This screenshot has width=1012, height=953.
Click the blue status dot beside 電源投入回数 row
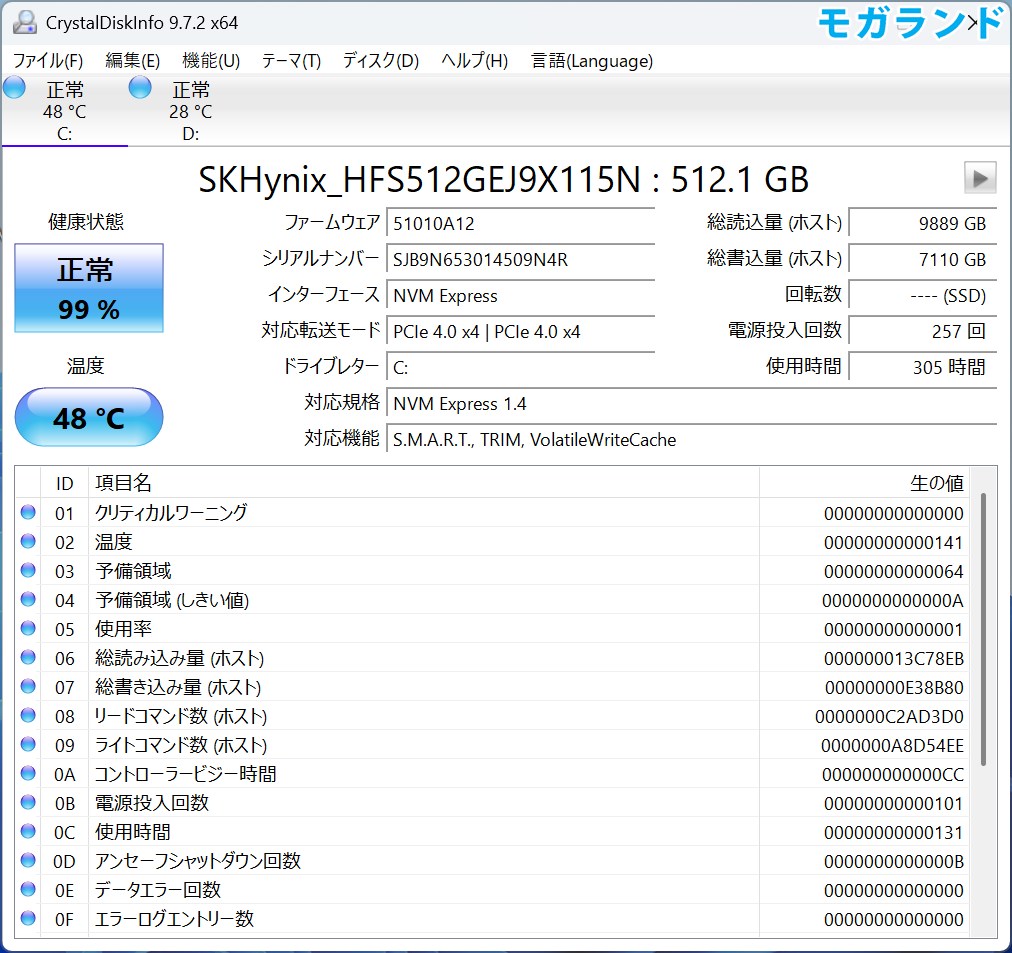(29, 802)
